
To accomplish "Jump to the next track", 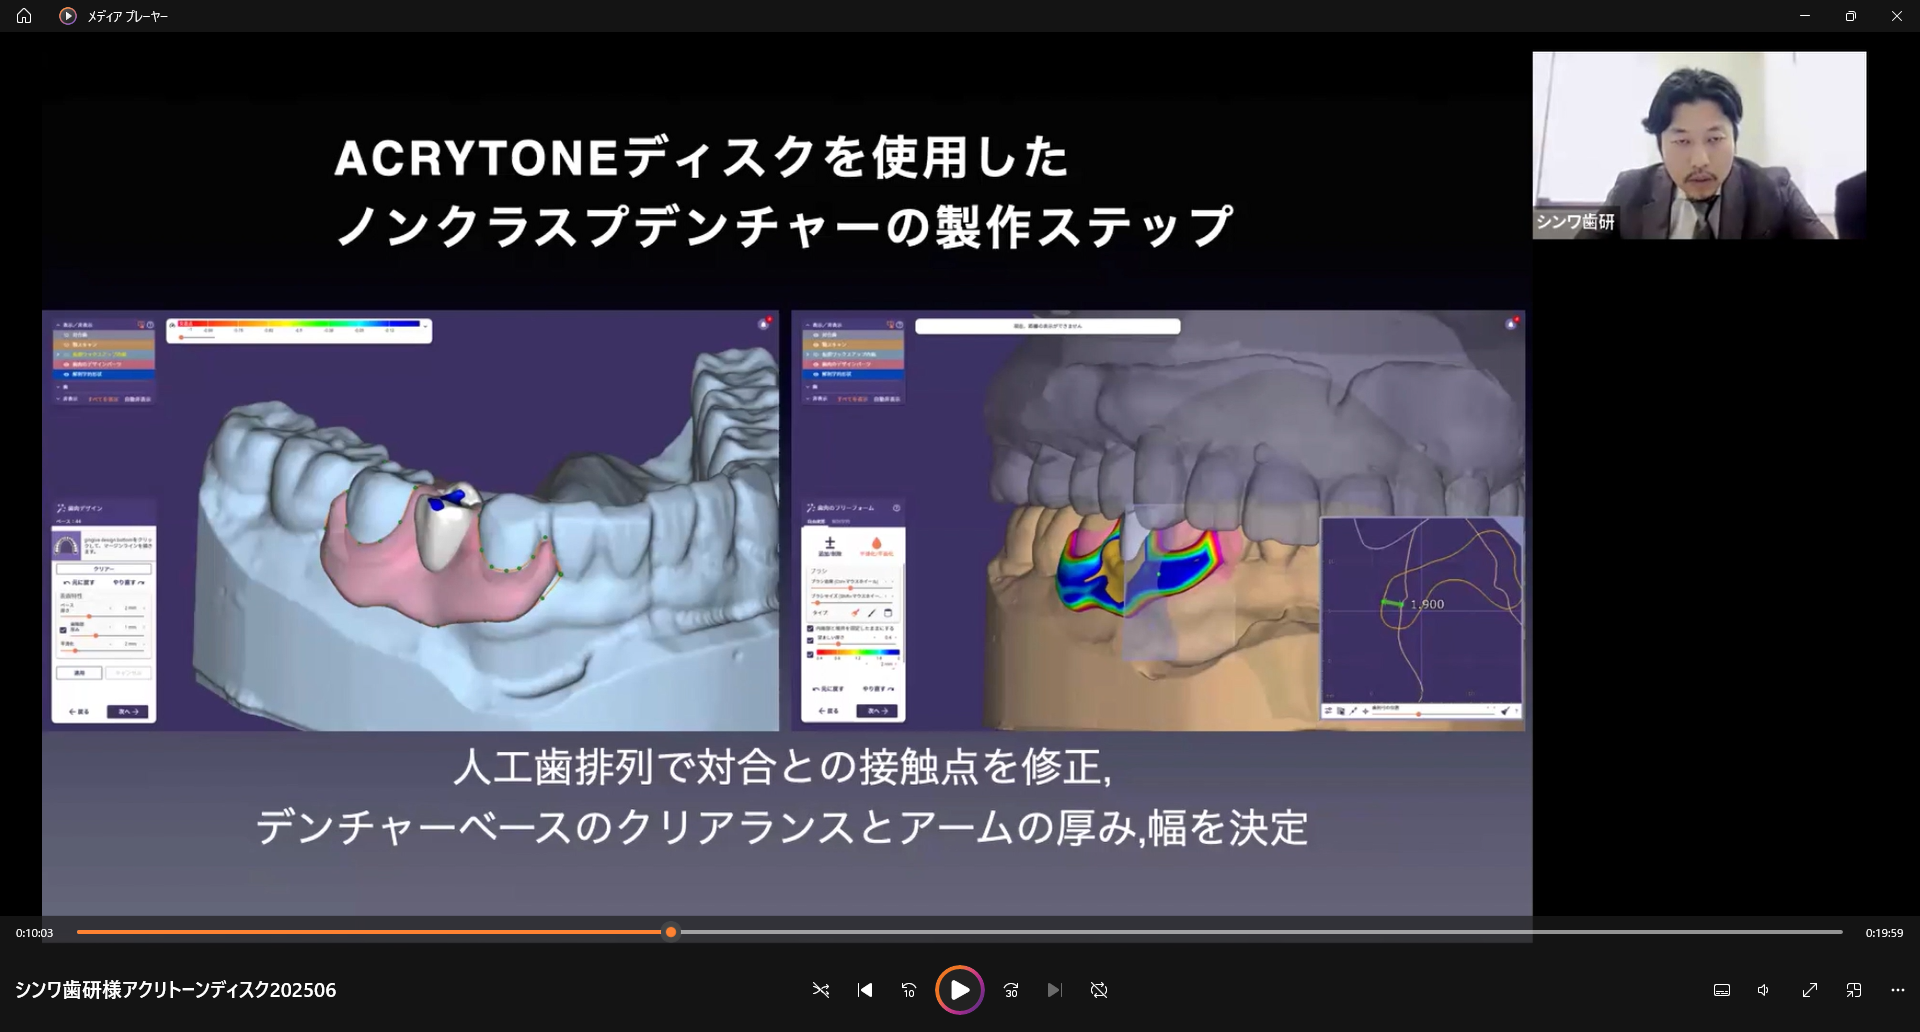I will coord(1055,990).
